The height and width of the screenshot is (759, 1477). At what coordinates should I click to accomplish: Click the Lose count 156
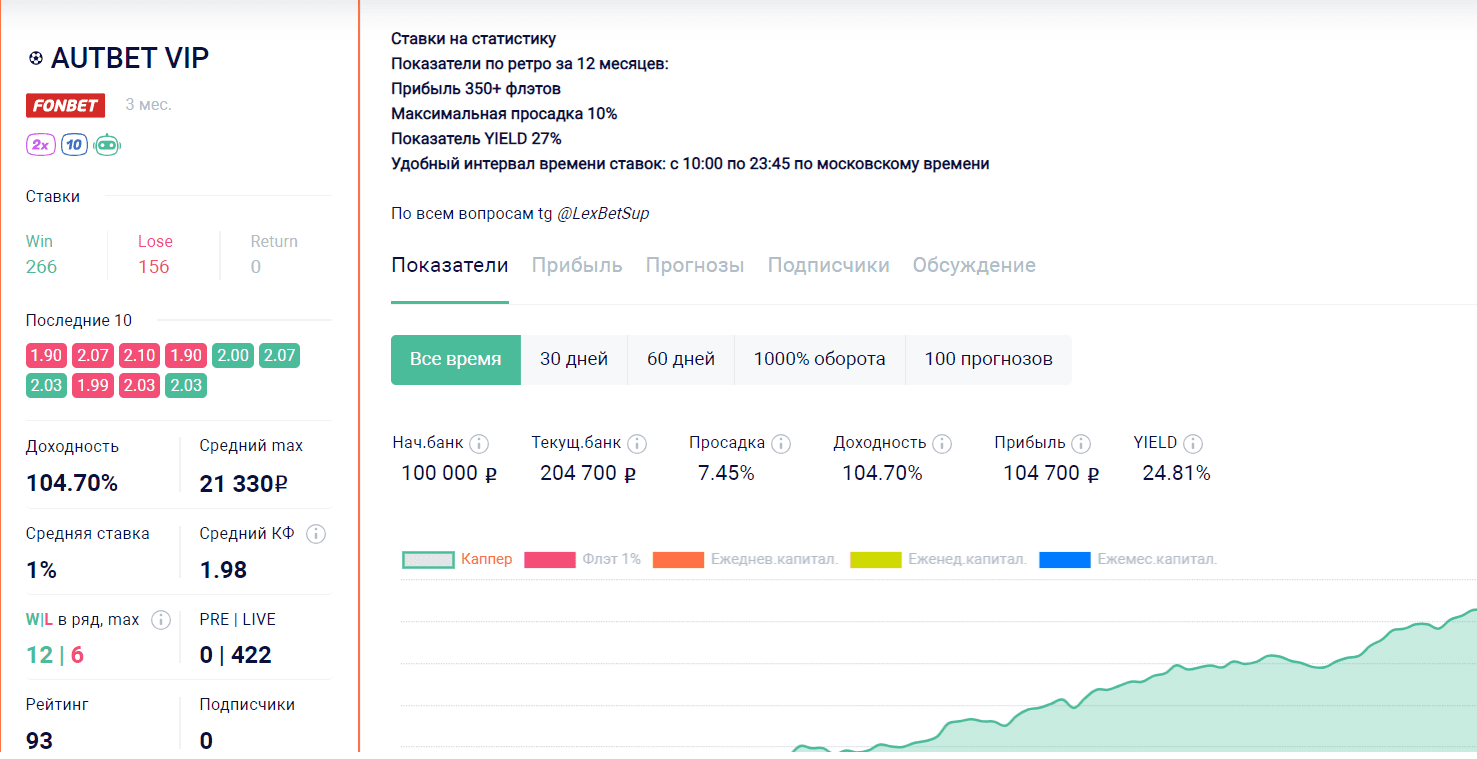pyautogui.click(x=154, y=267)
